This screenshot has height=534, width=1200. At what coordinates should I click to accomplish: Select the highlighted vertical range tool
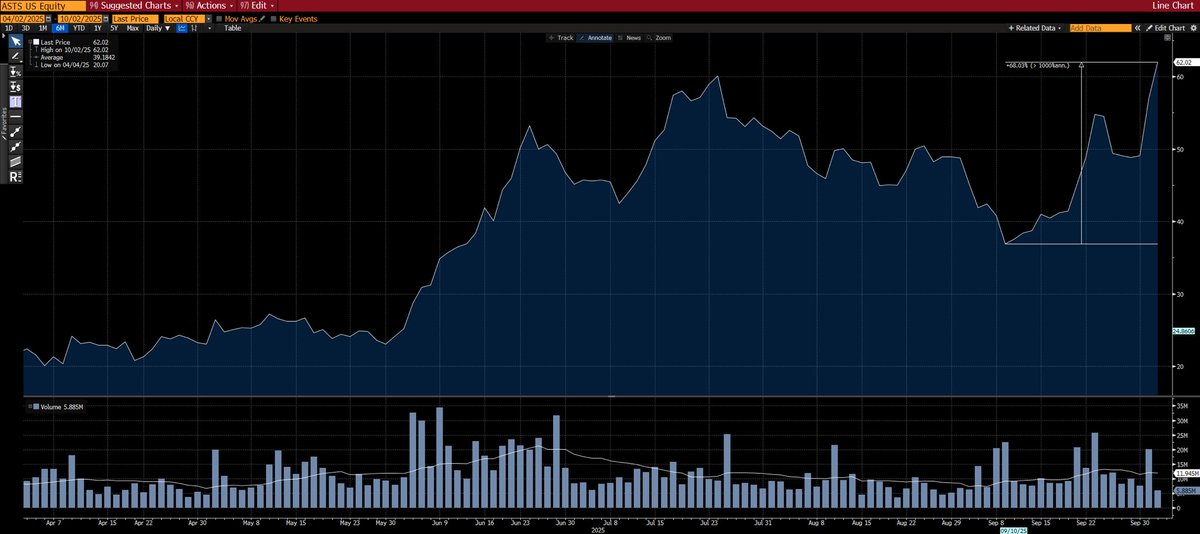pos(16,102)
